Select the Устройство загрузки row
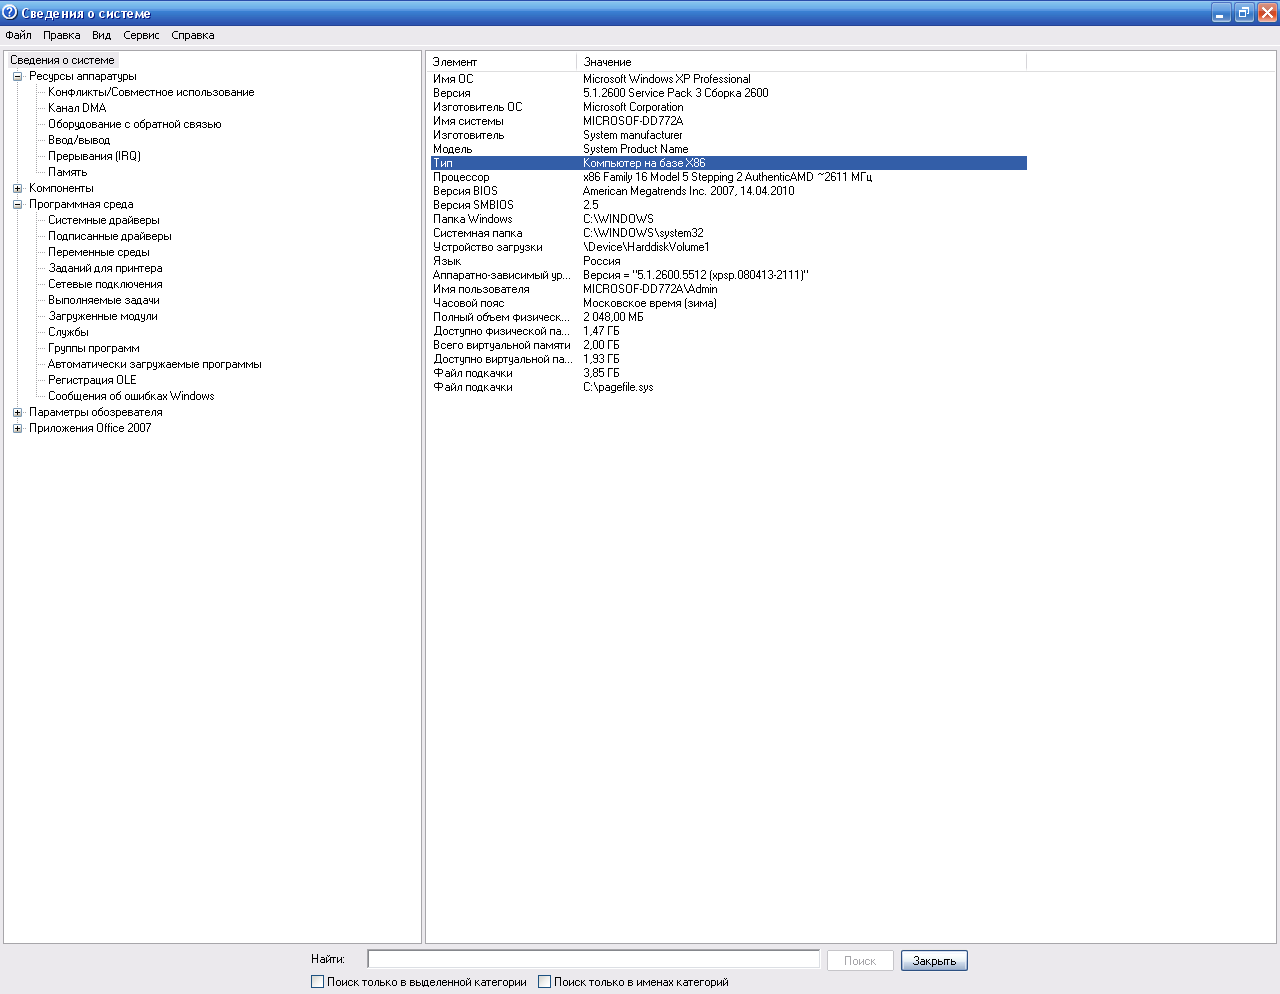 [x=729, y=247]
